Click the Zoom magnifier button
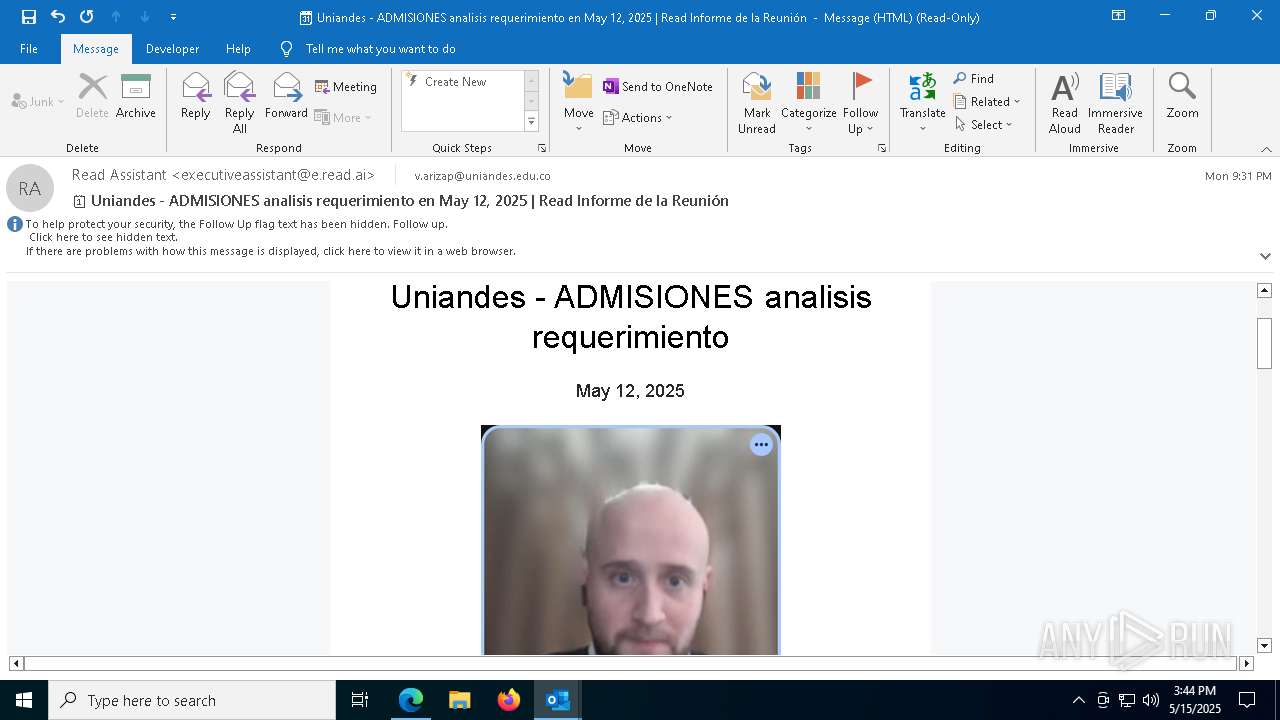The width and height of the screenshot is (1280, 720). 1182,97
